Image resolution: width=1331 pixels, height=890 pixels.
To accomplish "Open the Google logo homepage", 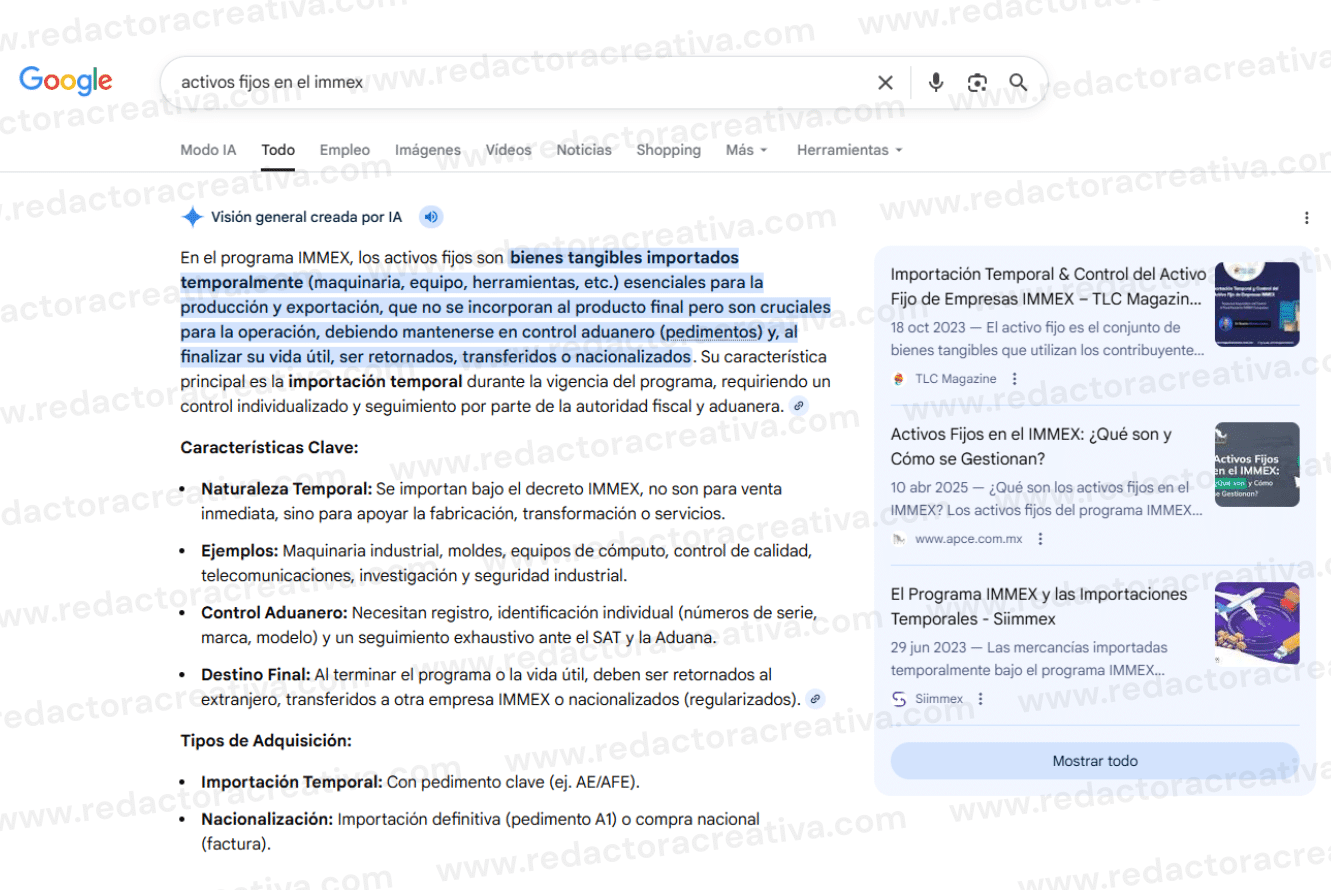I will tap(66, 81).
